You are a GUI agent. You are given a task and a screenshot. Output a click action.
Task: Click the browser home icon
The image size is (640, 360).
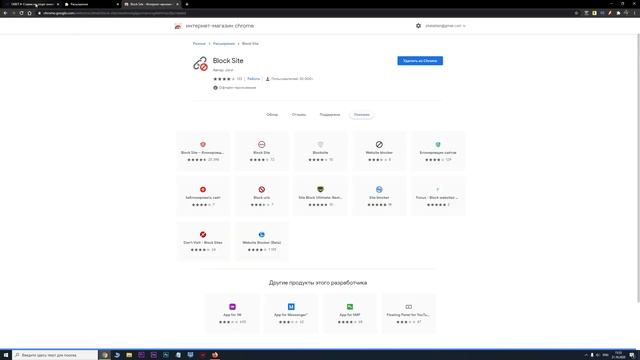[29, 13]
